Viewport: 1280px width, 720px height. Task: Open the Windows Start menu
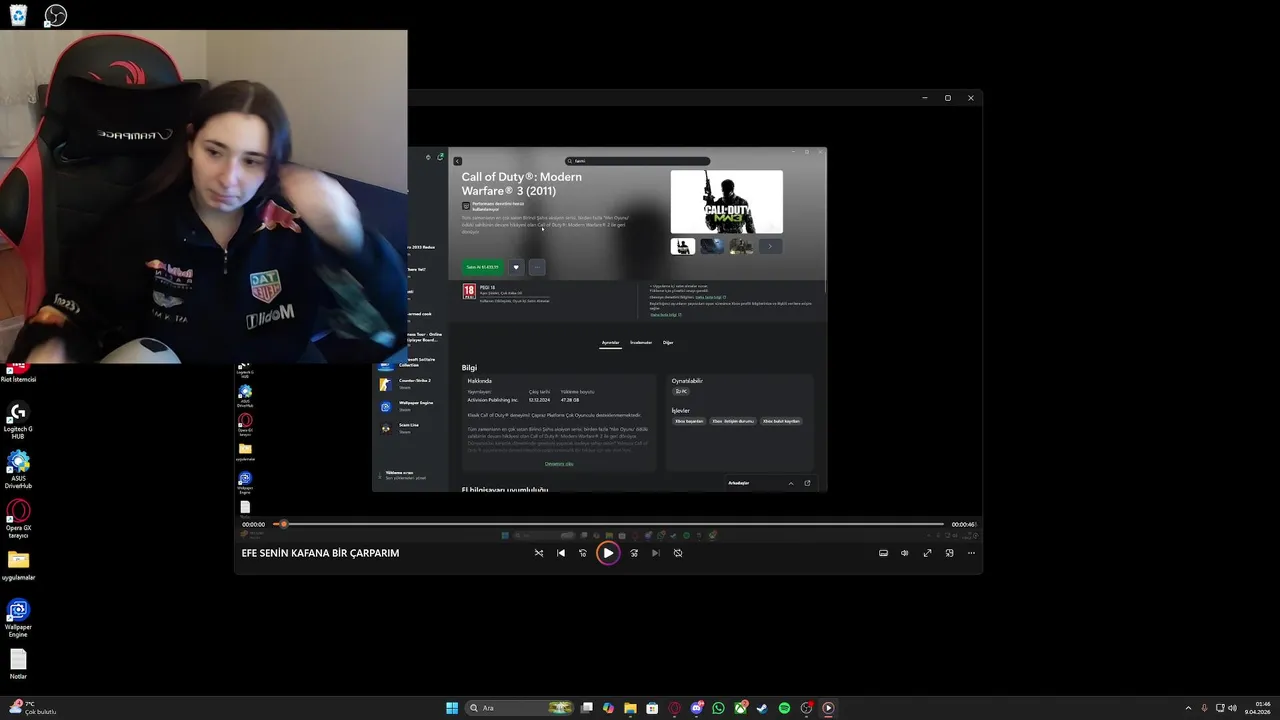452,708
